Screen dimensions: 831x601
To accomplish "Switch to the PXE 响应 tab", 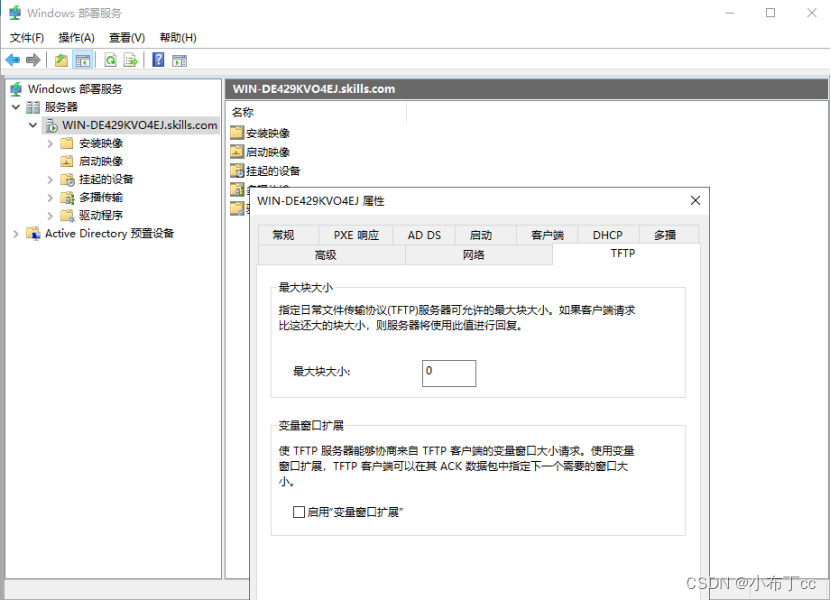I will pos(356,235).
